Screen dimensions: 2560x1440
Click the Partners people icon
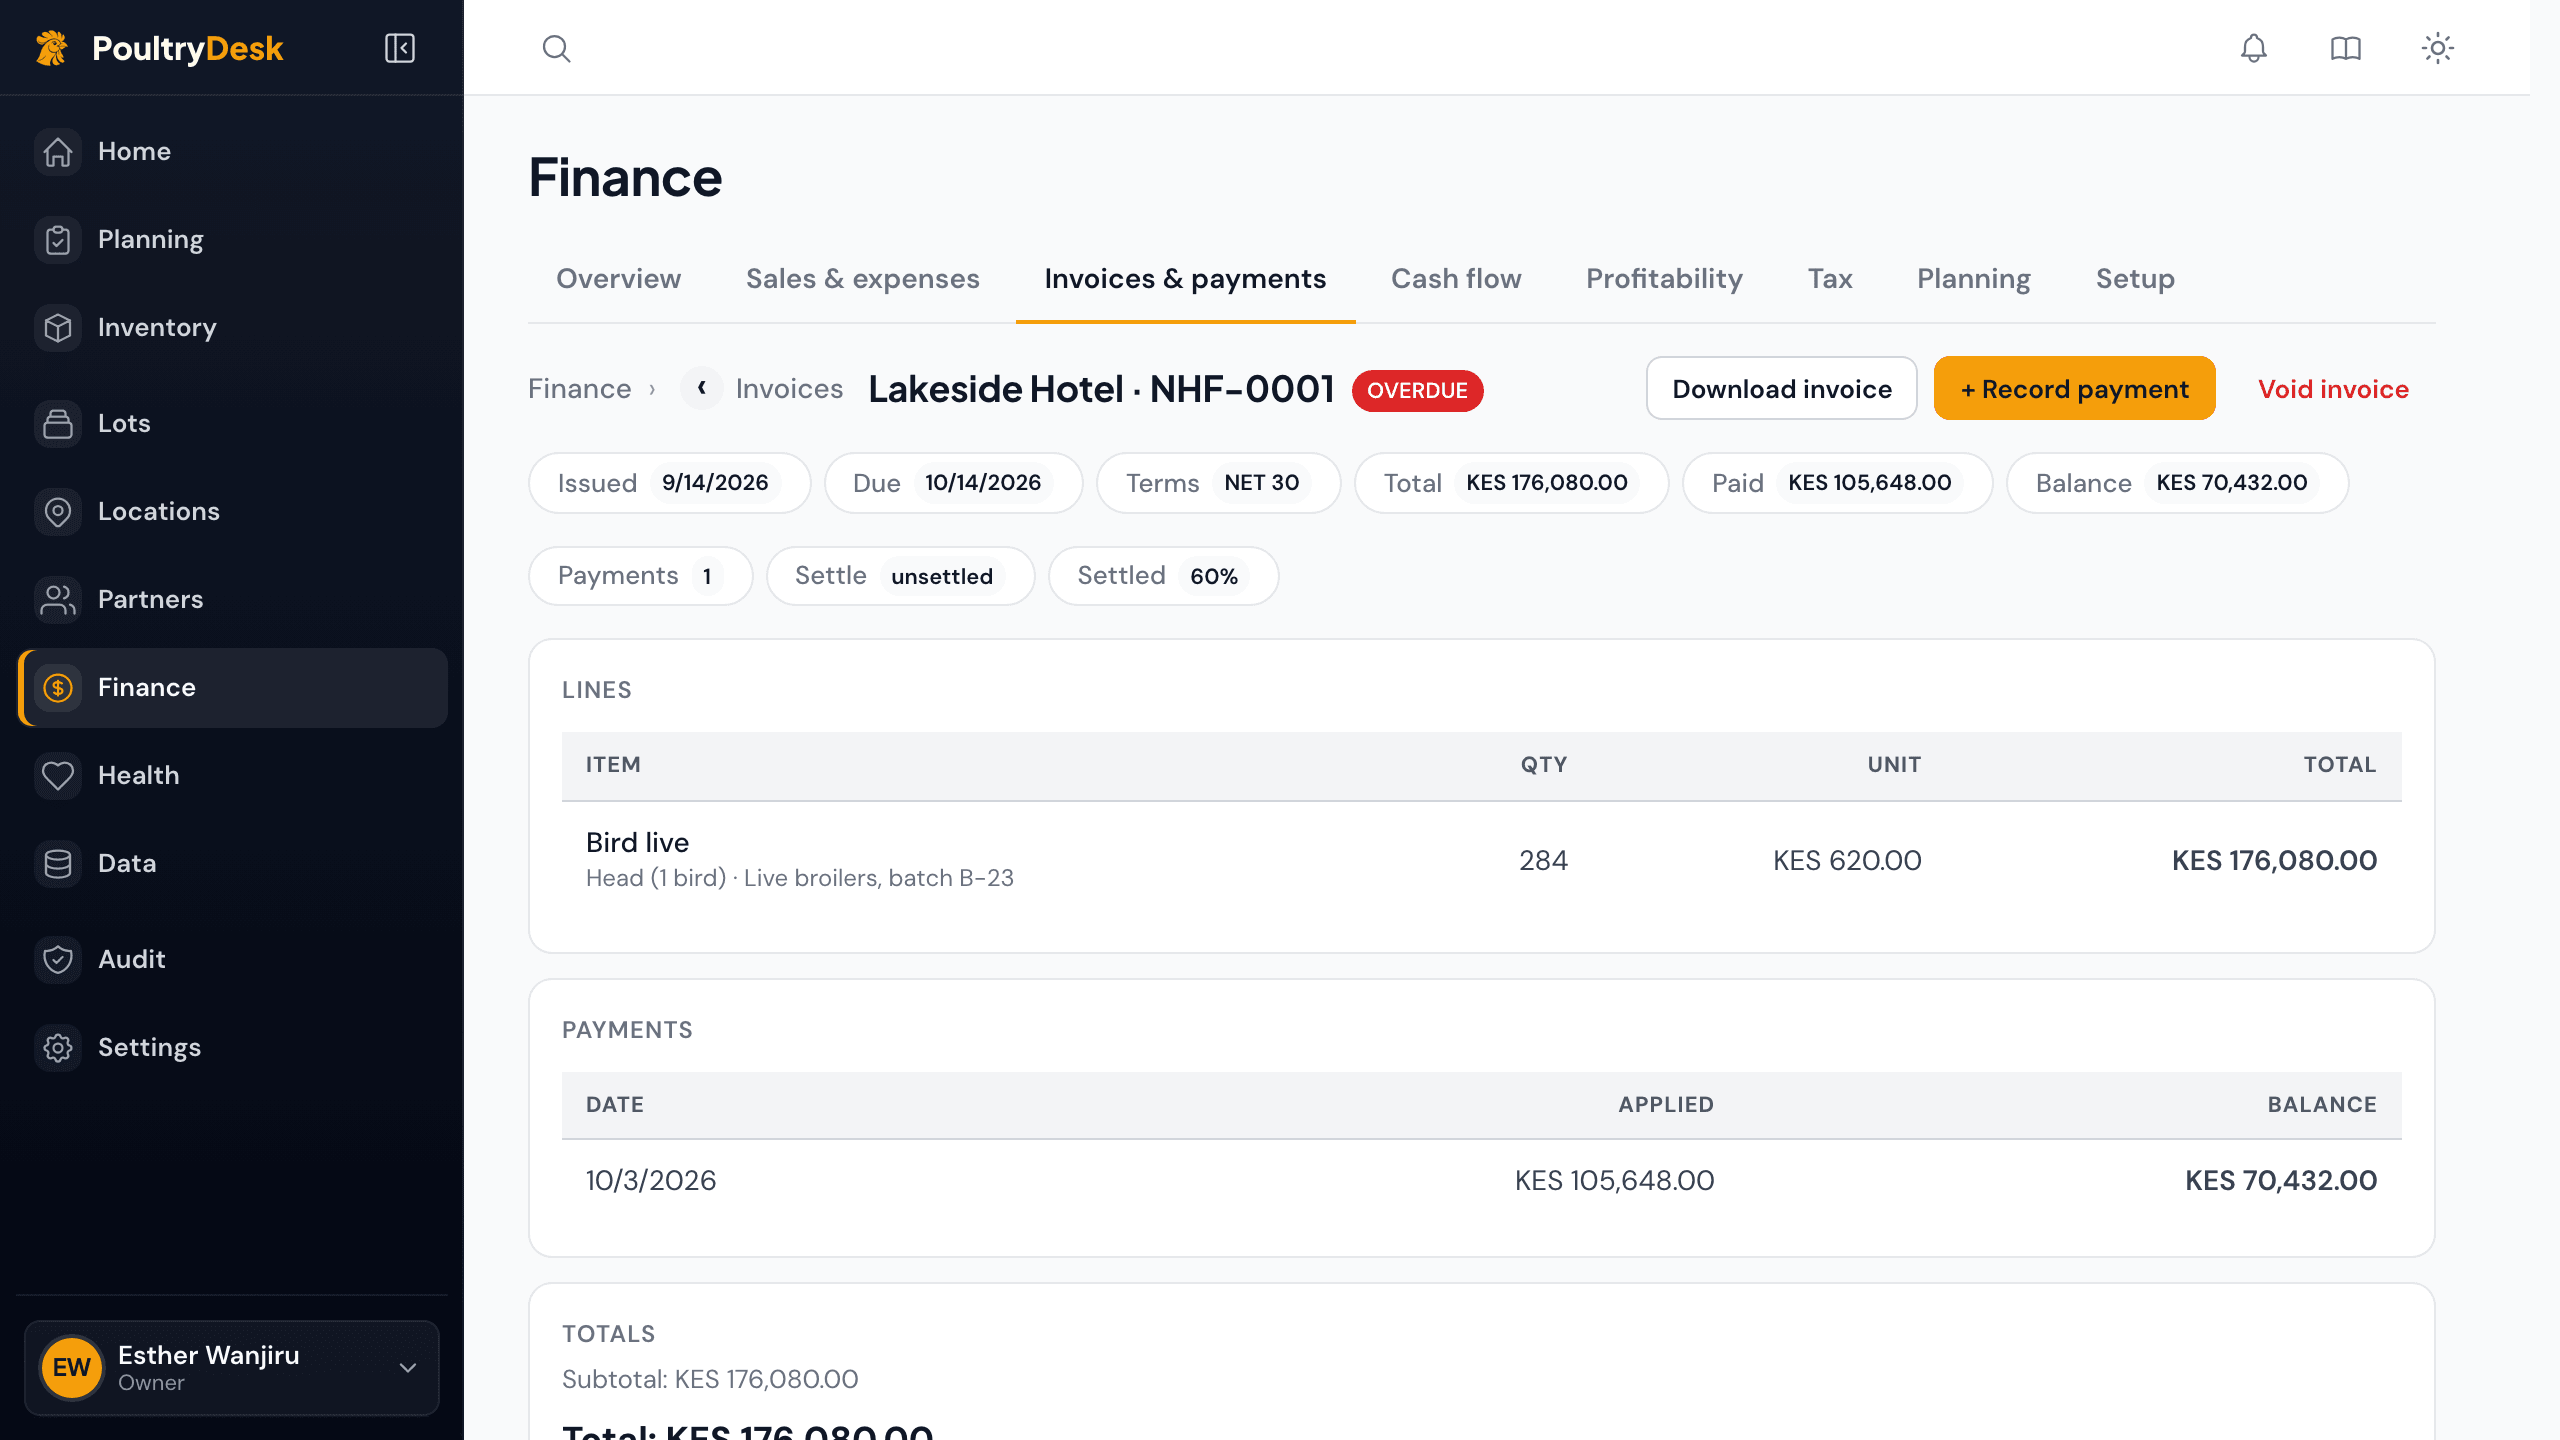click(x=58, y=600)
